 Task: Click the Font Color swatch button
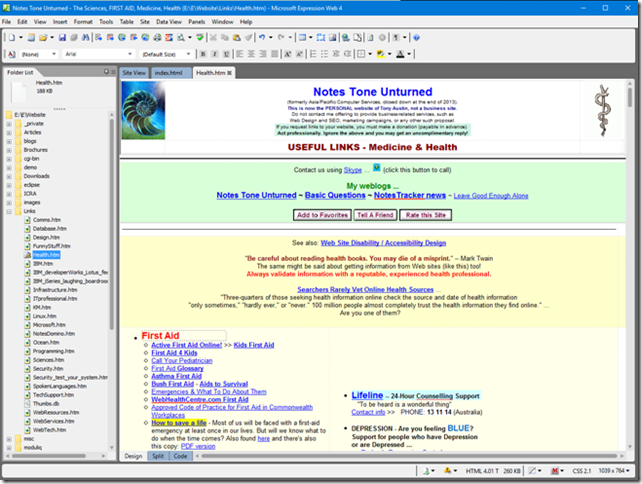(x=400, y=54)
